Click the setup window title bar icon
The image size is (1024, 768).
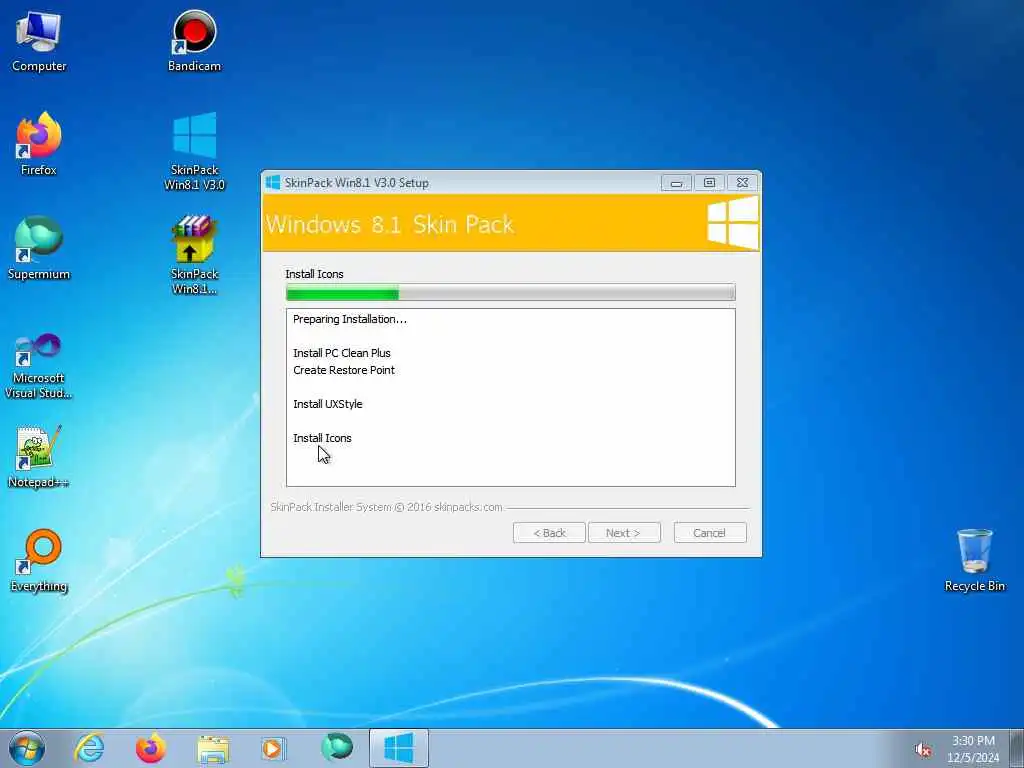tap(273, 183)
